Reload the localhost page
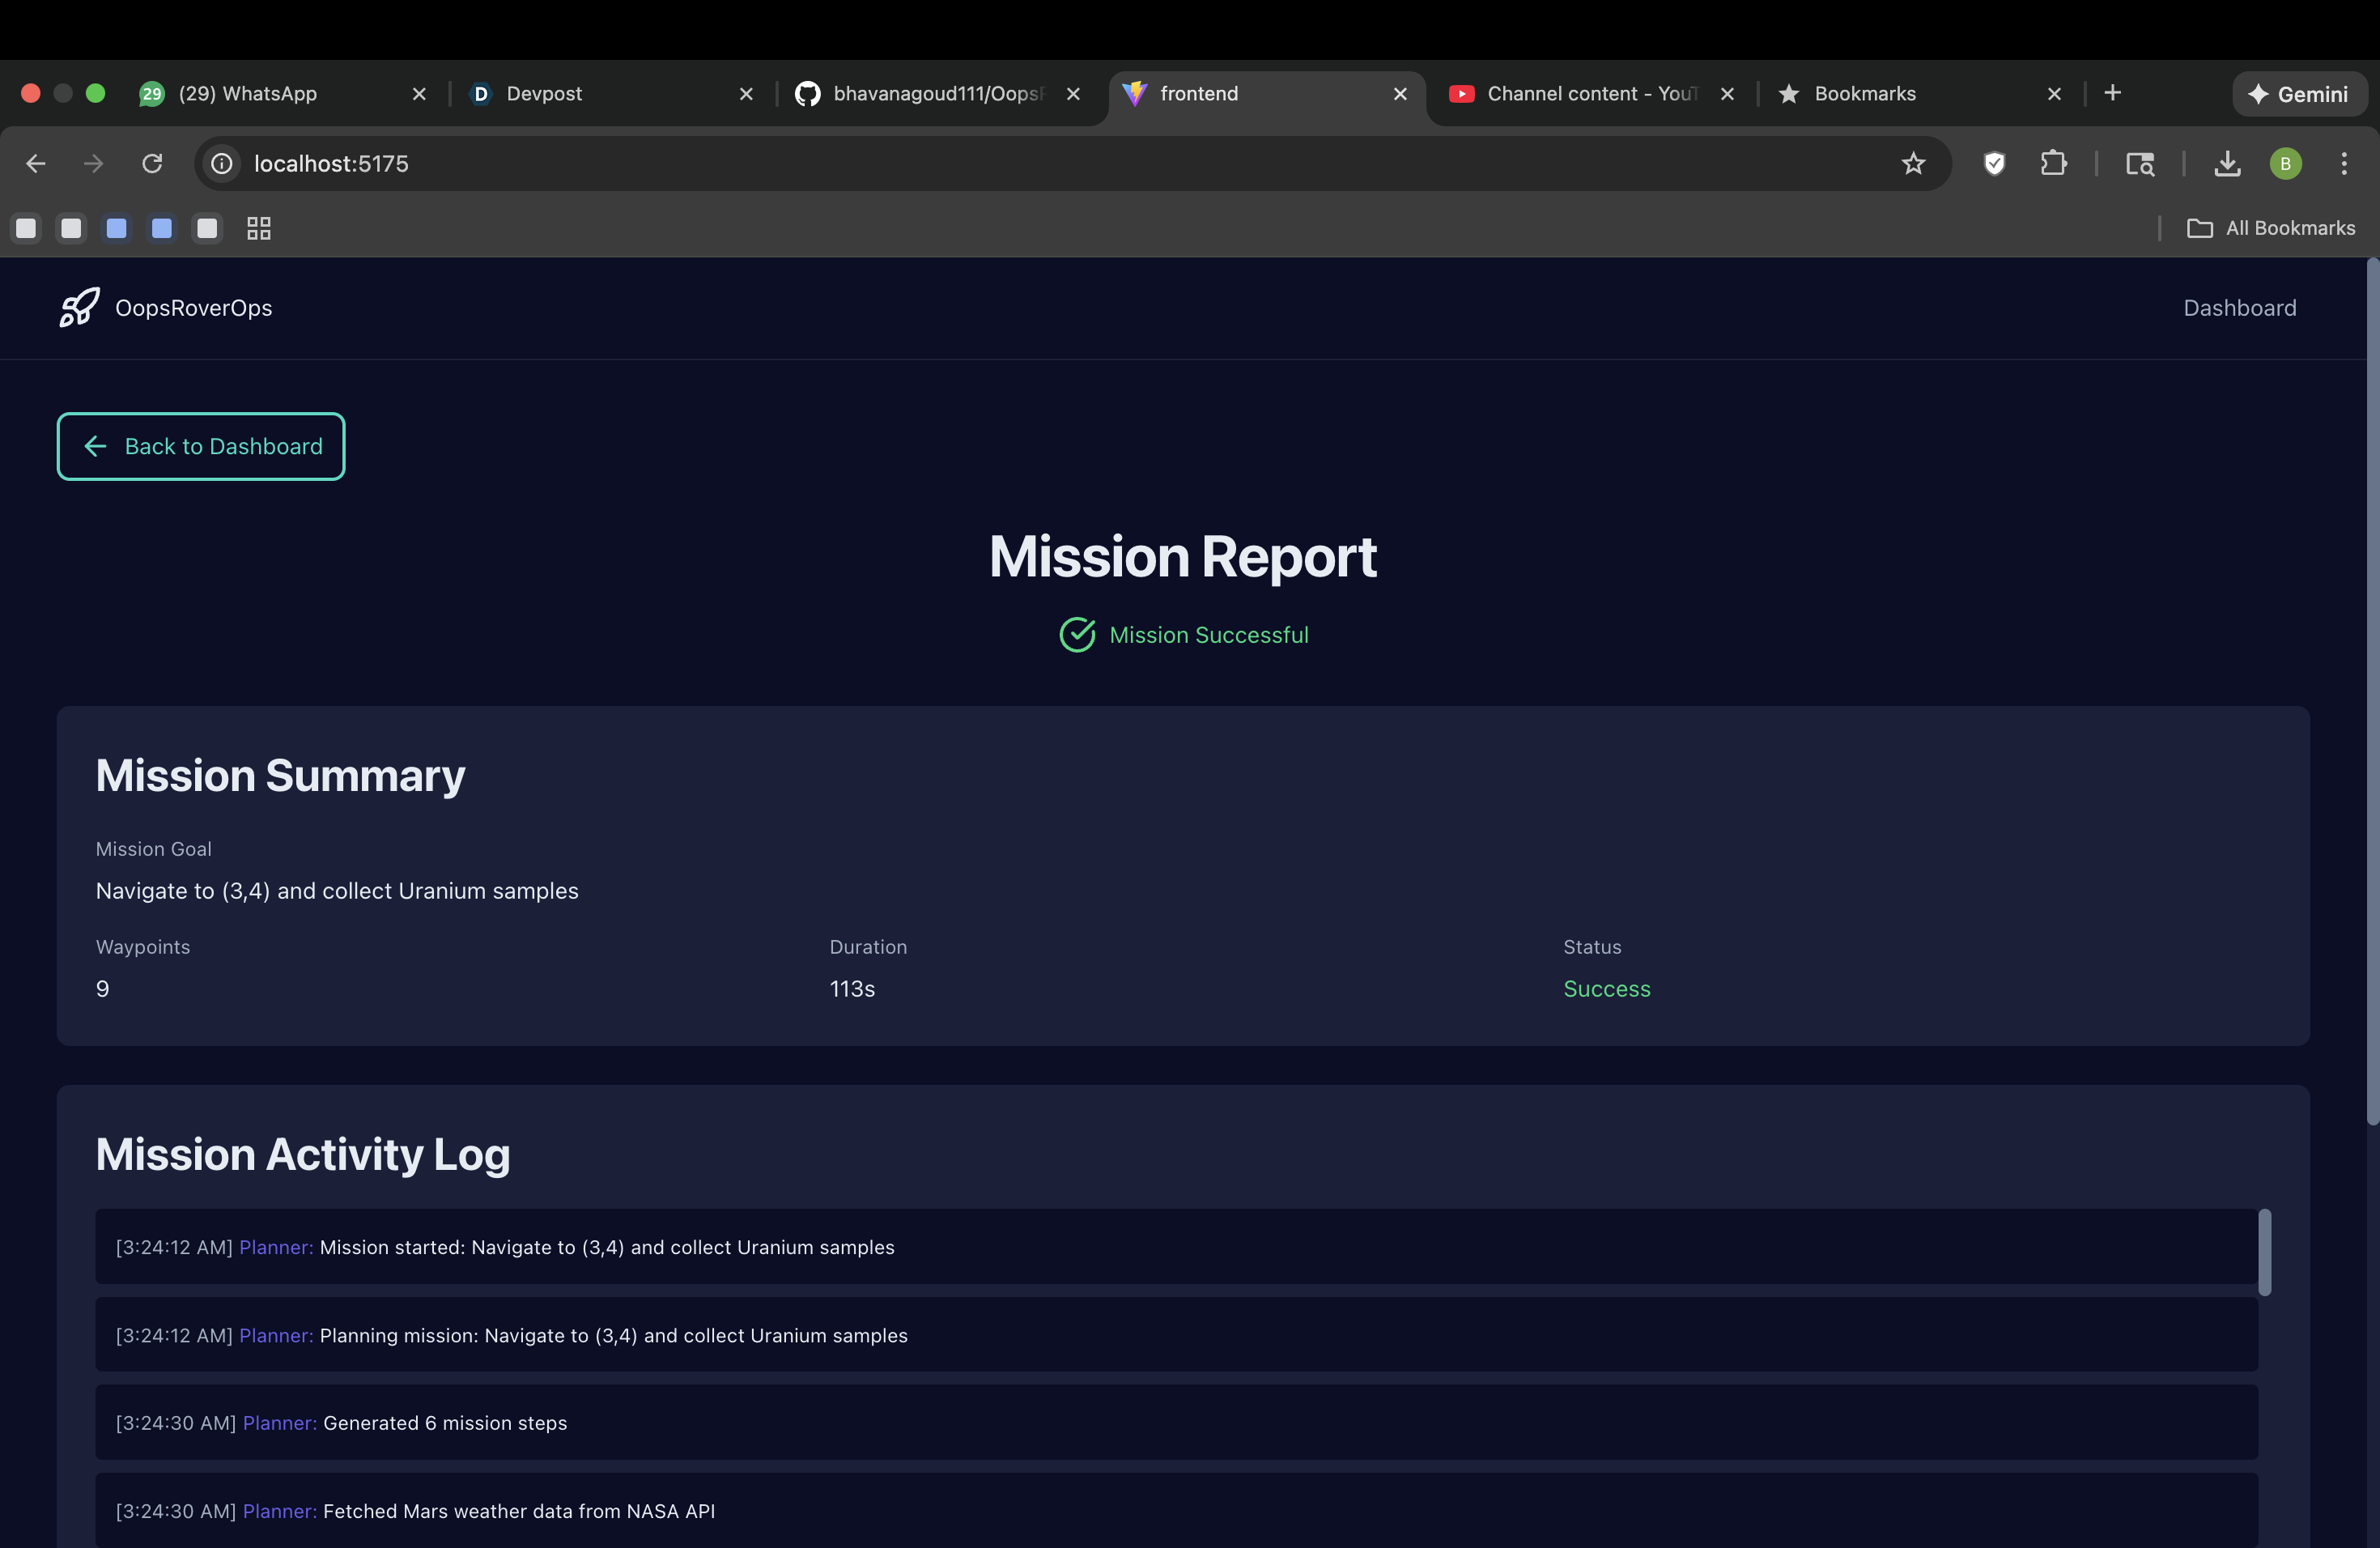 pos(152,163)
